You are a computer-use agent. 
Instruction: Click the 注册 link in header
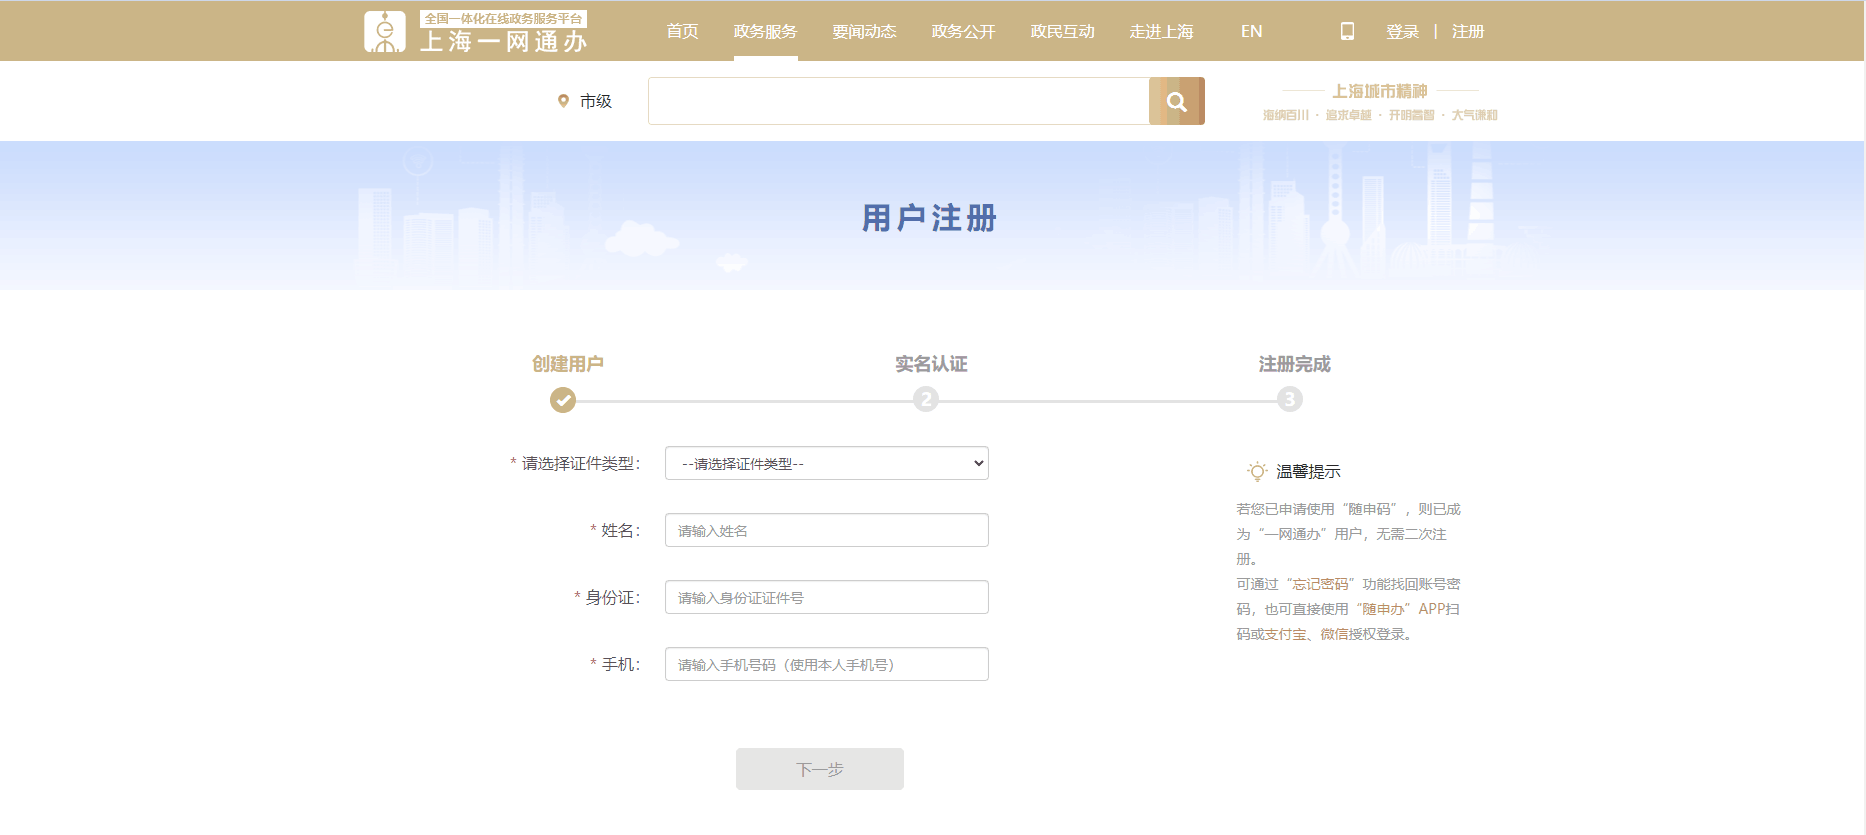click(1468, 31)
